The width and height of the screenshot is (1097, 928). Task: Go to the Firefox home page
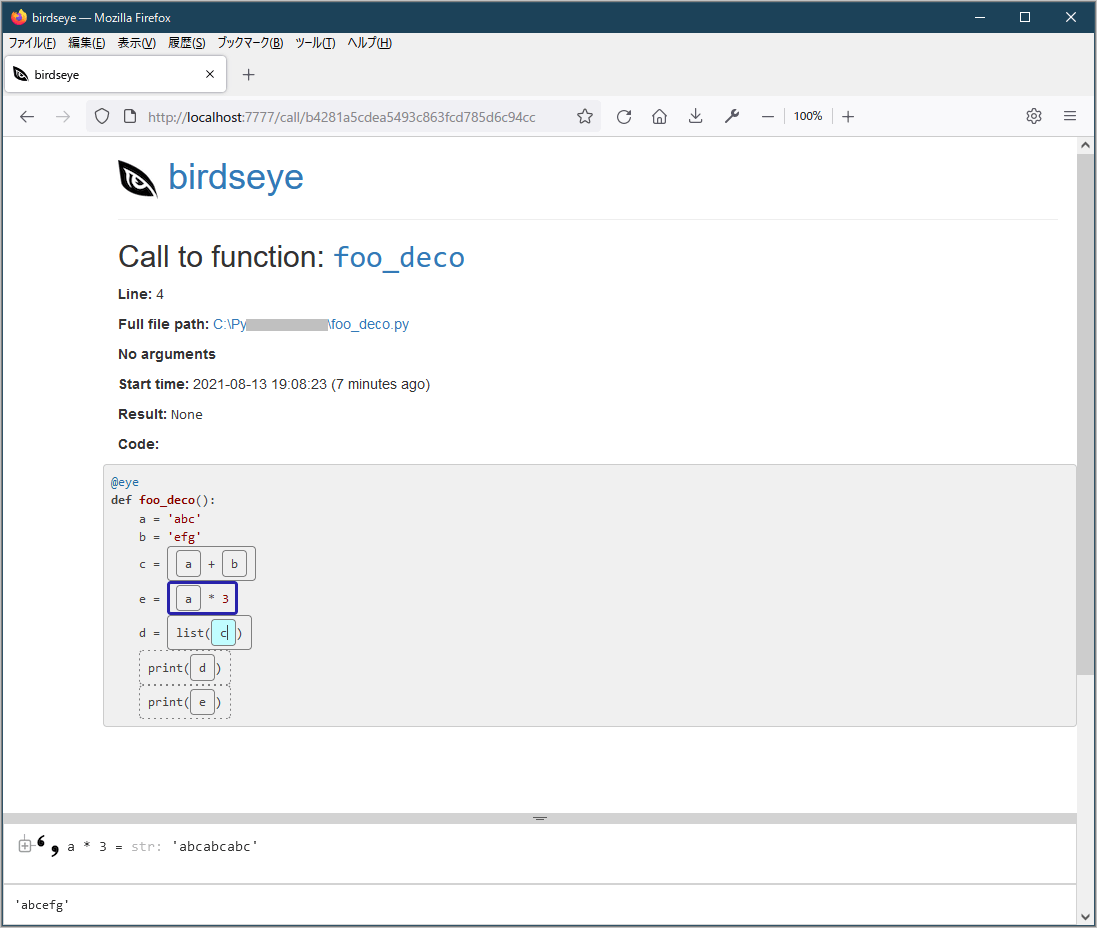coord(659,117)
